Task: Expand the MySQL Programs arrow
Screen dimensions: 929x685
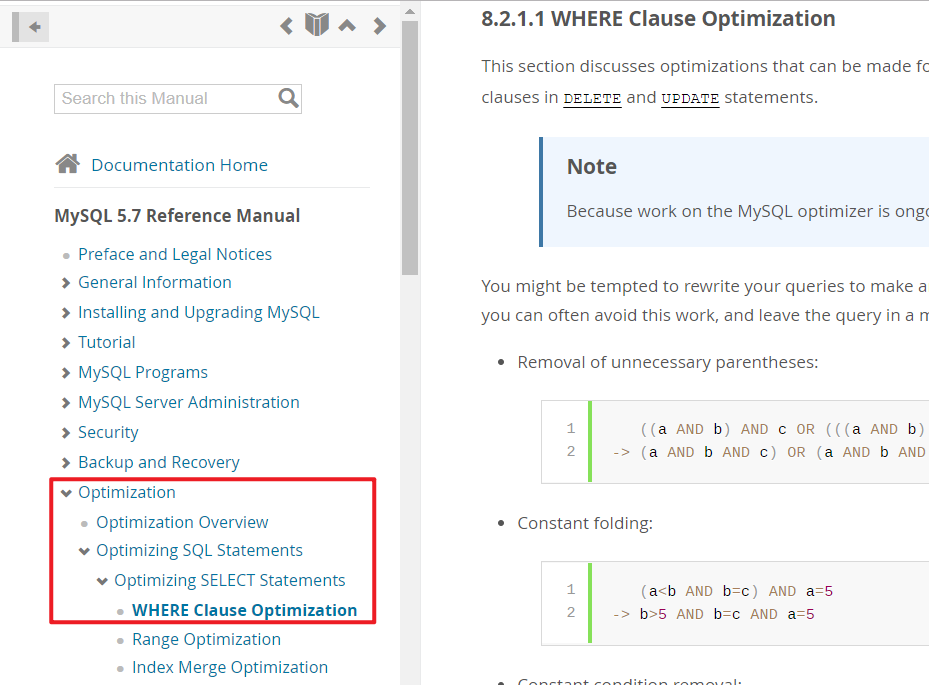Action: tap(66, 373)
